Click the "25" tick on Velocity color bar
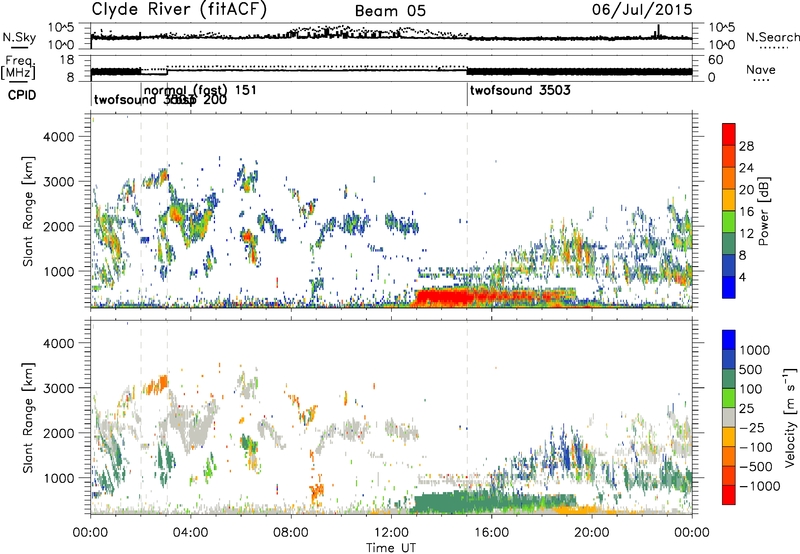The height and width of the screenshot is (554, 800). point(746,409)
